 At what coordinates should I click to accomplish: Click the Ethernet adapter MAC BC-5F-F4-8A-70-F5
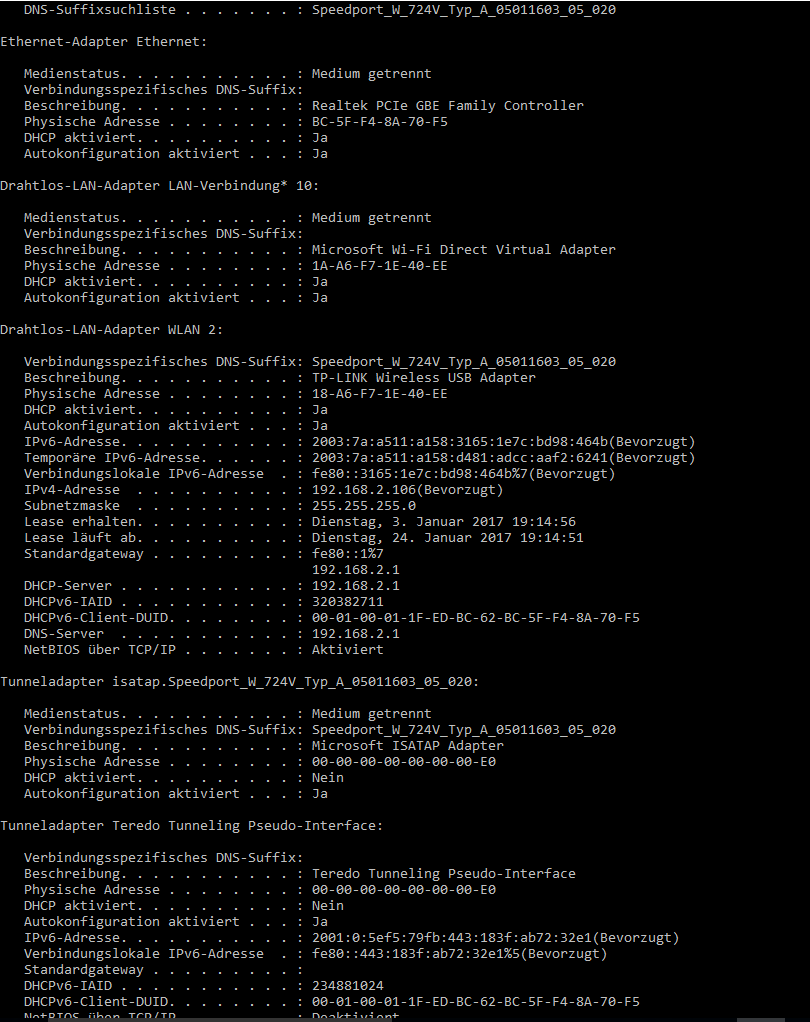(x=379, y=122)
